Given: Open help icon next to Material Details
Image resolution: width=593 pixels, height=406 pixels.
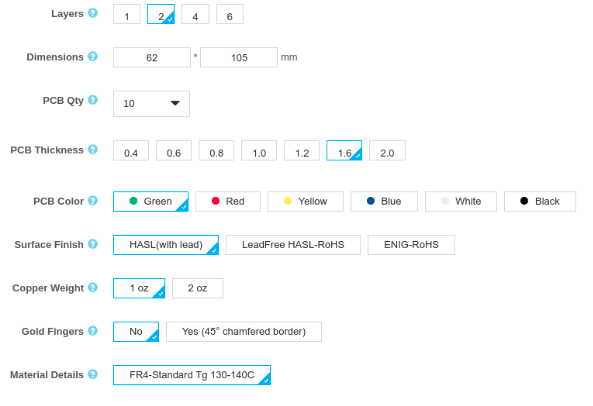Looking at the screenshot, I should 93,375.
